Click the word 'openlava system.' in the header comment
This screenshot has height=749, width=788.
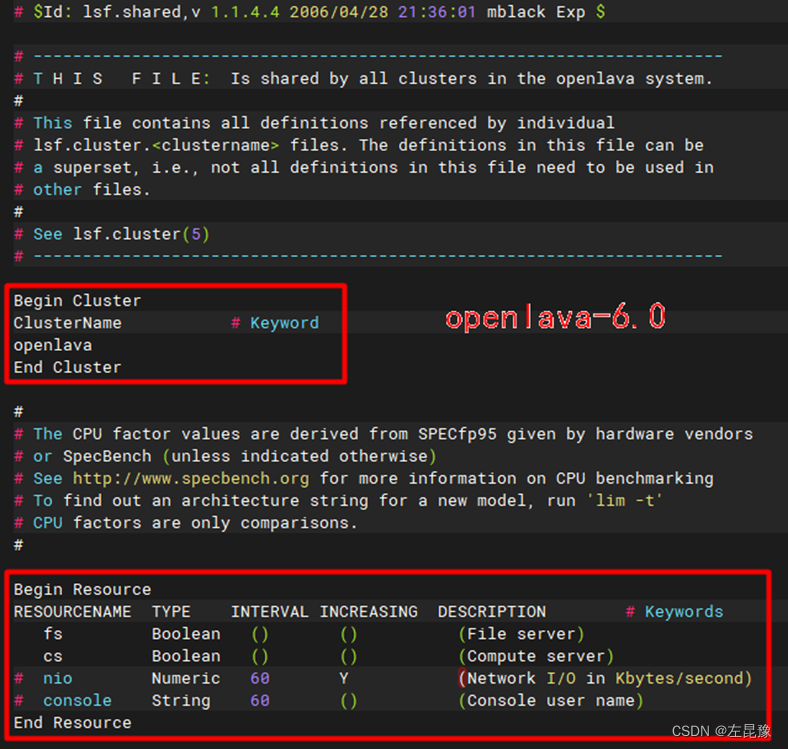634,78
